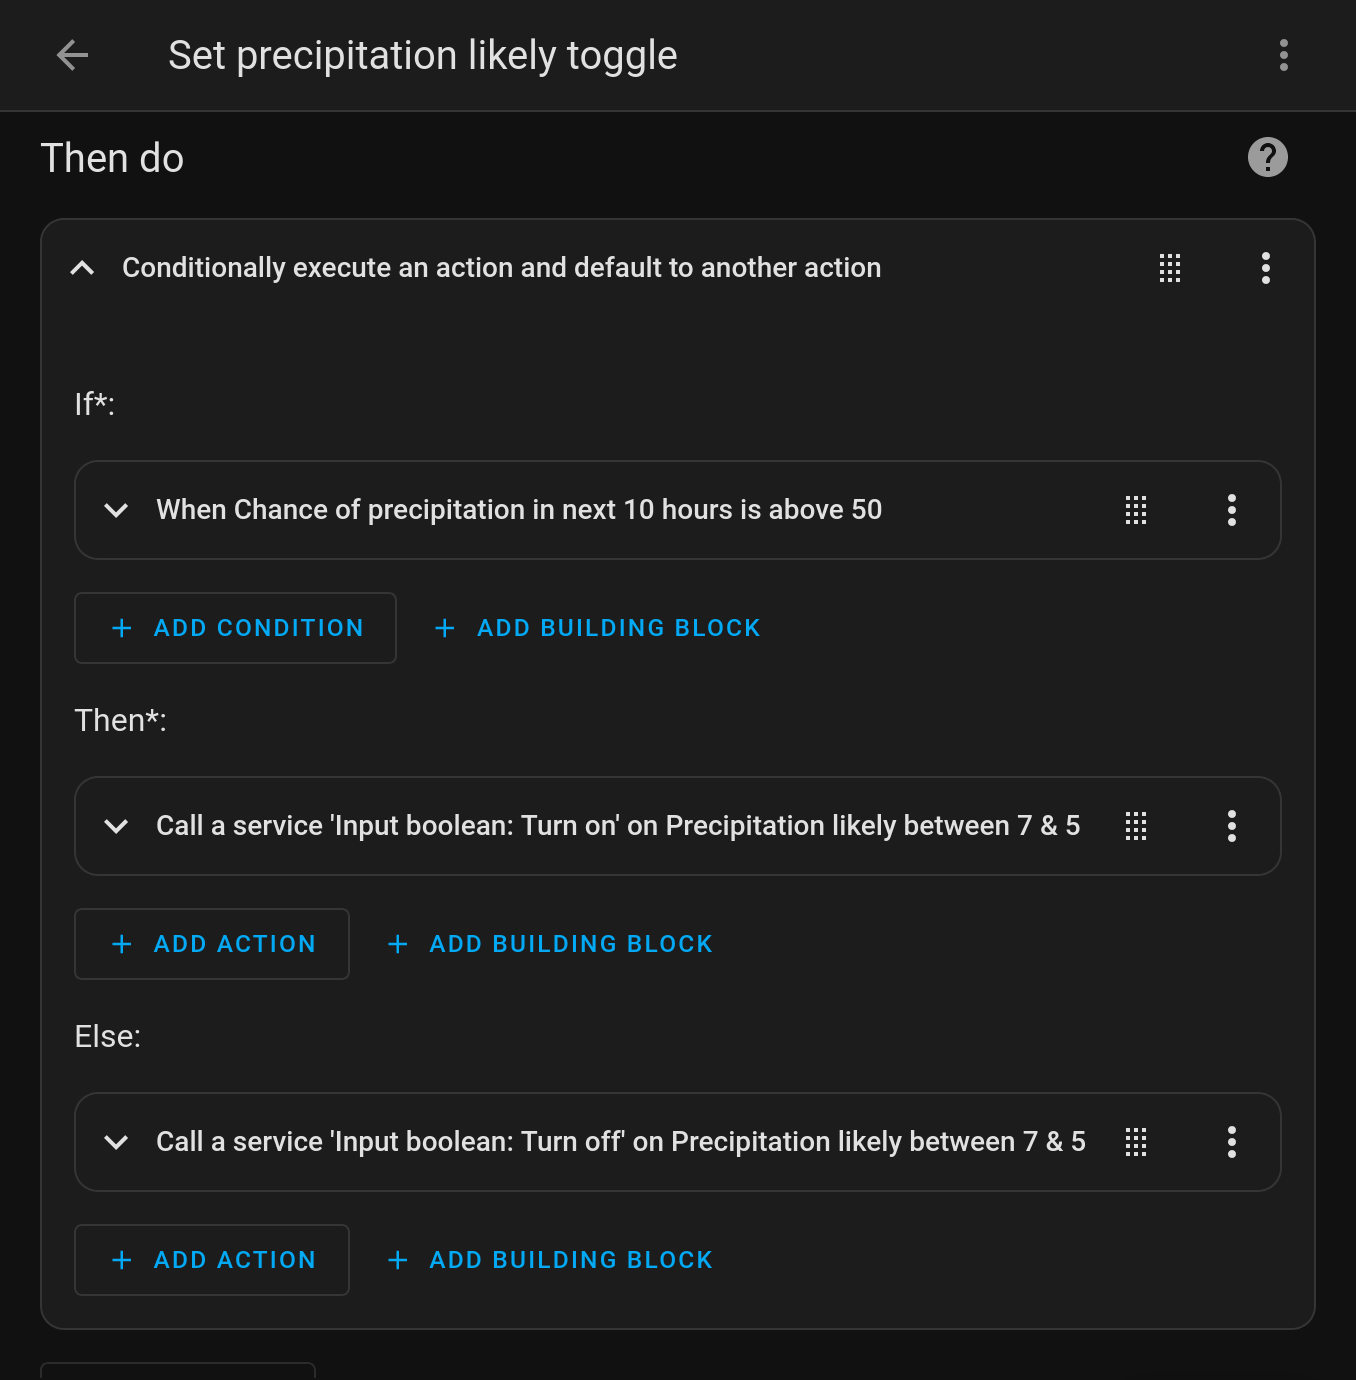Screen dimensions: 1356x1380
Task: Open options menu for the Turn on action
Action: 1232,826
